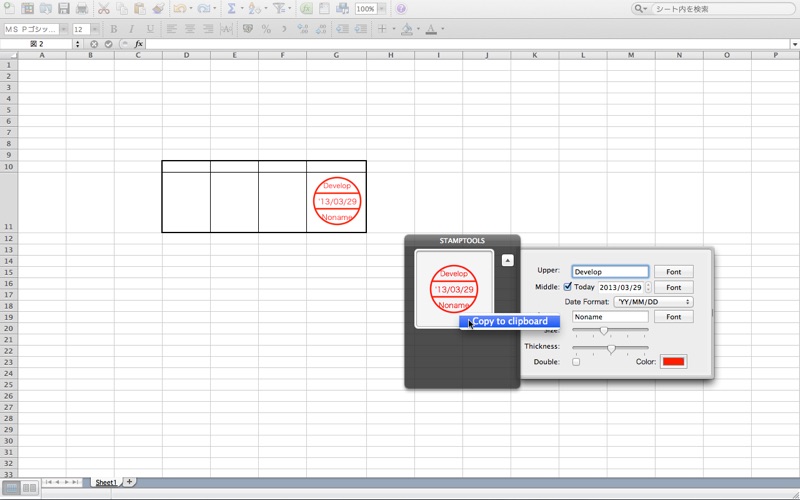Create a new workbook from toolbar

[9, 8]
